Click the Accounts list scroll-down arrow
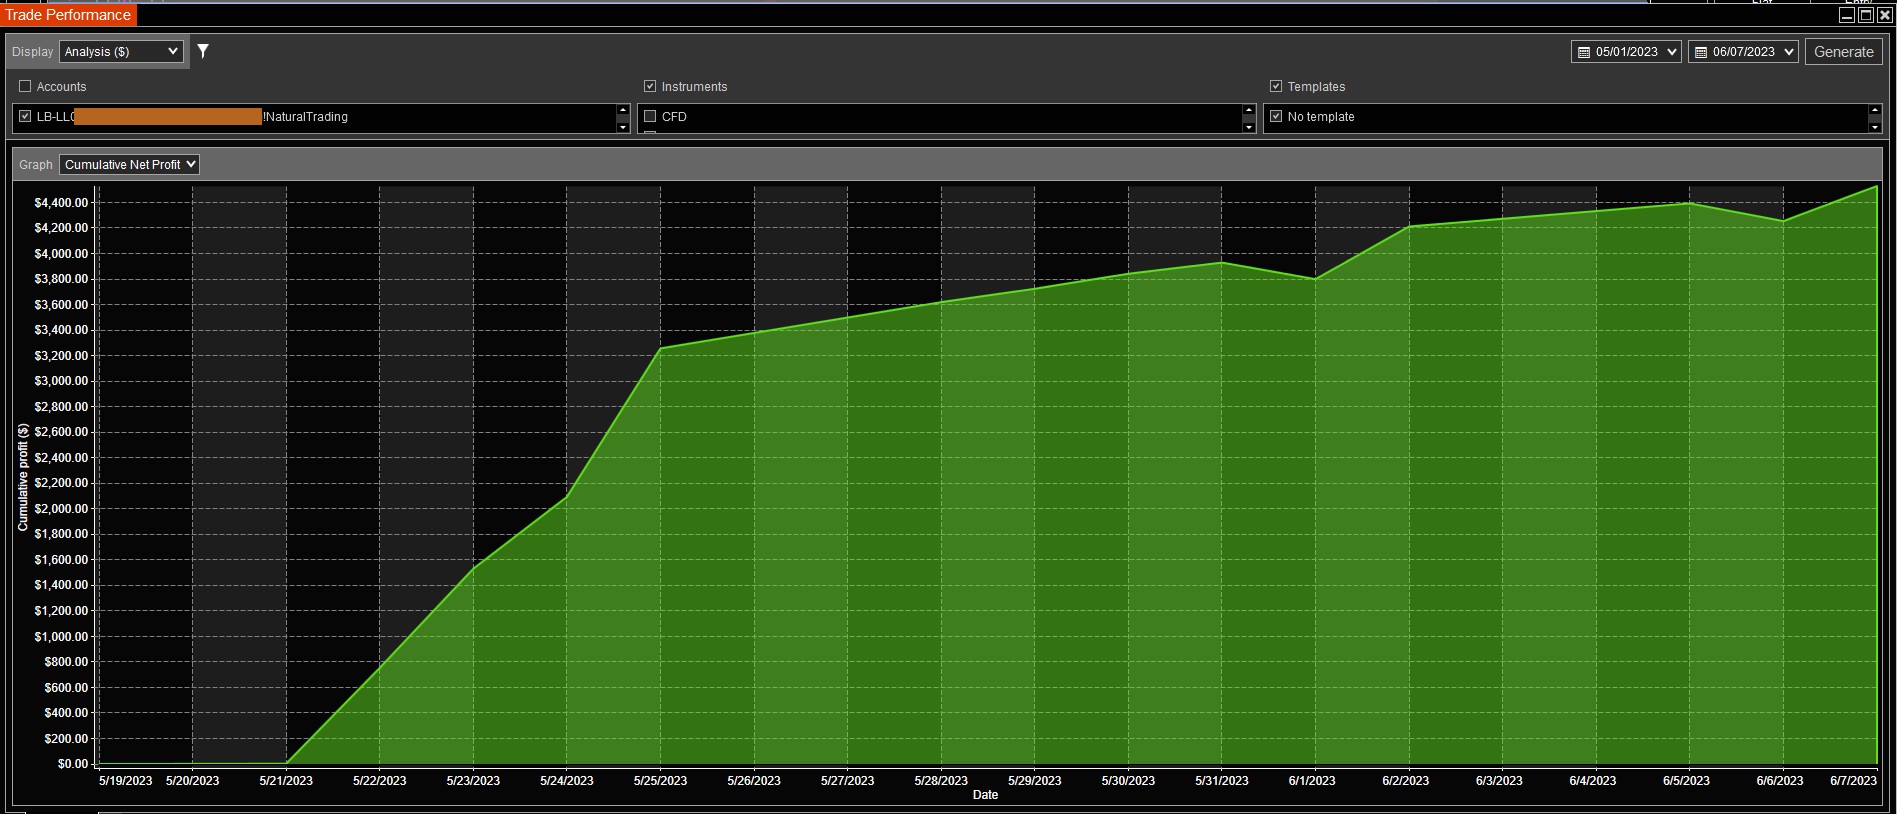Screen dimensions: 1897x814 tap(623, 127)
